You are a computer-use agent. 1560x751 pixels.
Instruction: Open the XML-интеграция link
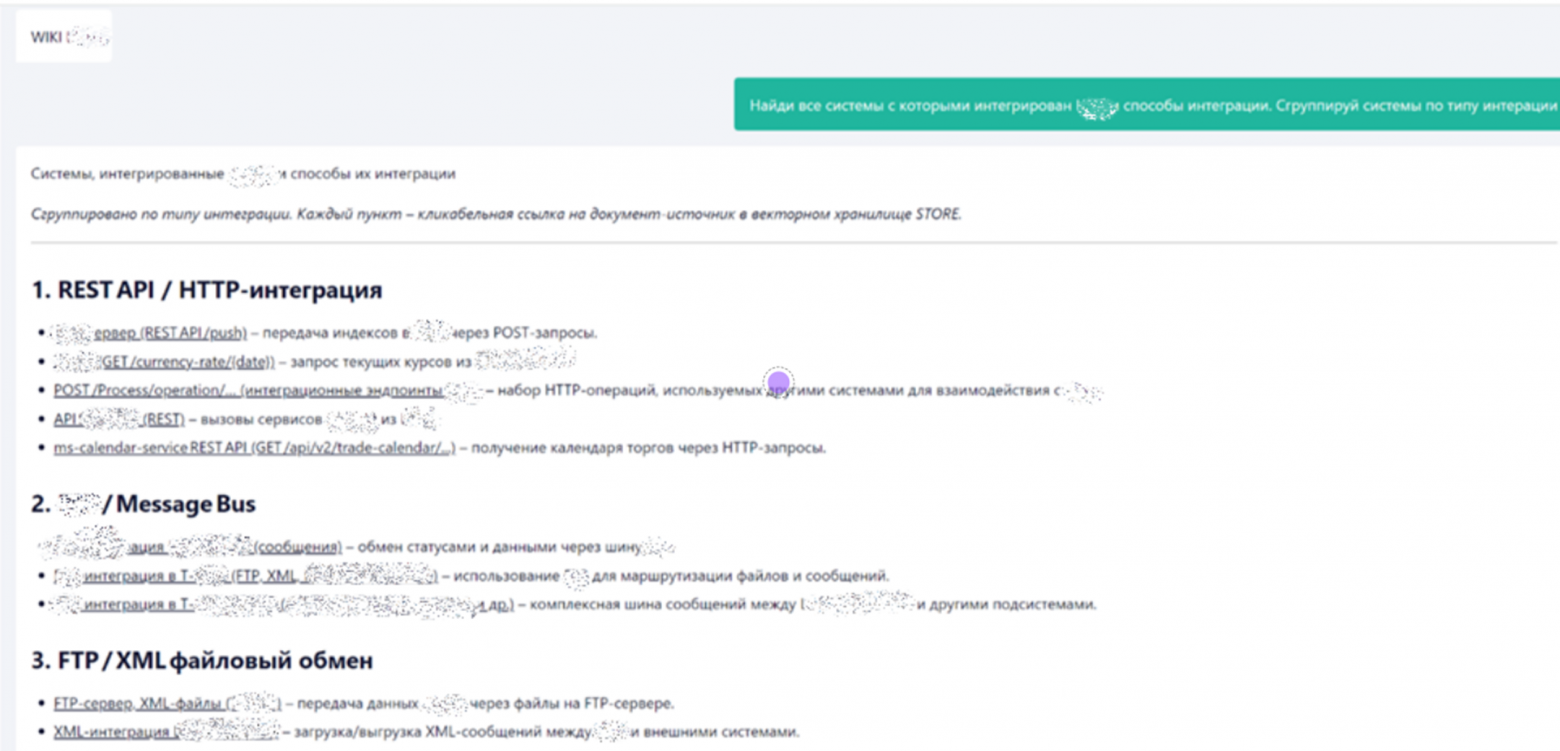coord(165,732)
